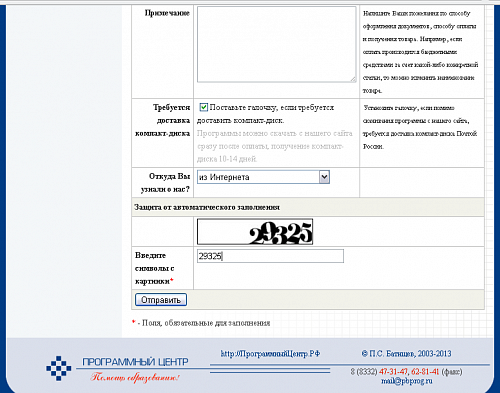Click the 'ПРОГРАММНЫЙ ЦЕНТР' footer title text

coord(135,362)
